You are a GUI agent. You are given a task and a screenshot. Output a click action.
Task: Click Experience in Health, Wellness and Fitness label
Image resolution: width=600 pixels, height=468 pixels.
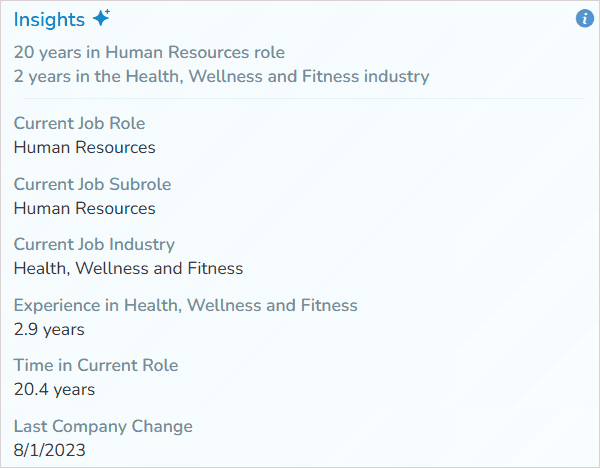[185, 305]
